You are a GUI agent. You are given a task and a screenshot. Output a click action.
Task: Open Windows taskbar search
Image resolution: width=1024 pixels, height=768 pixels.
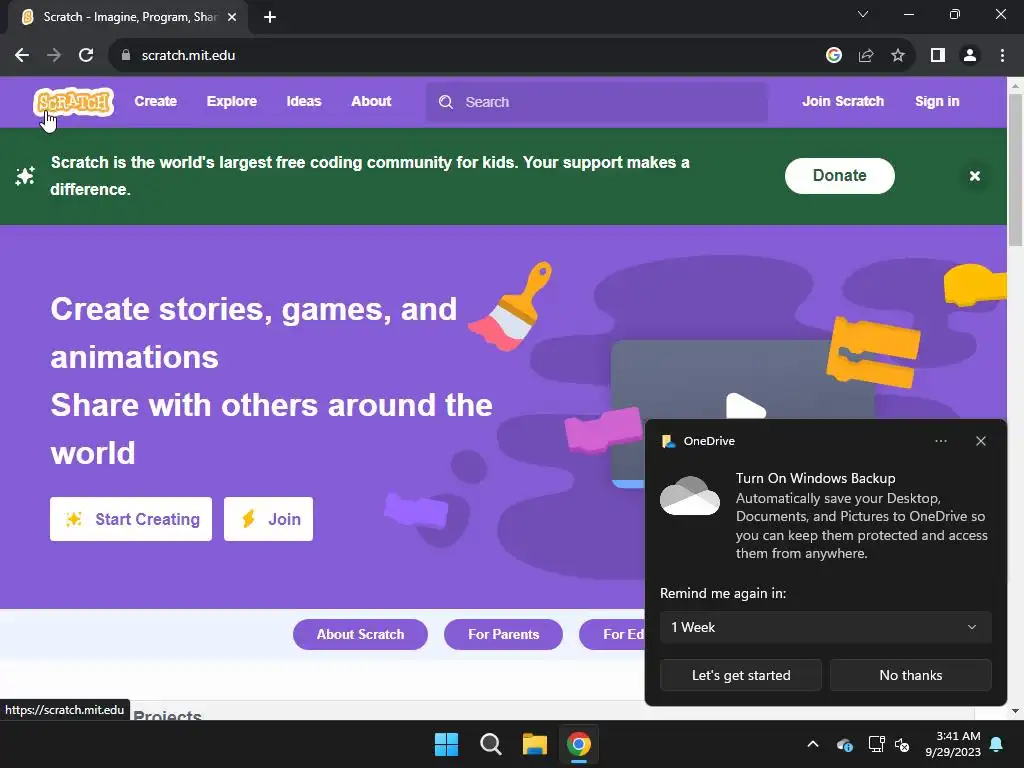pos(490,744)
